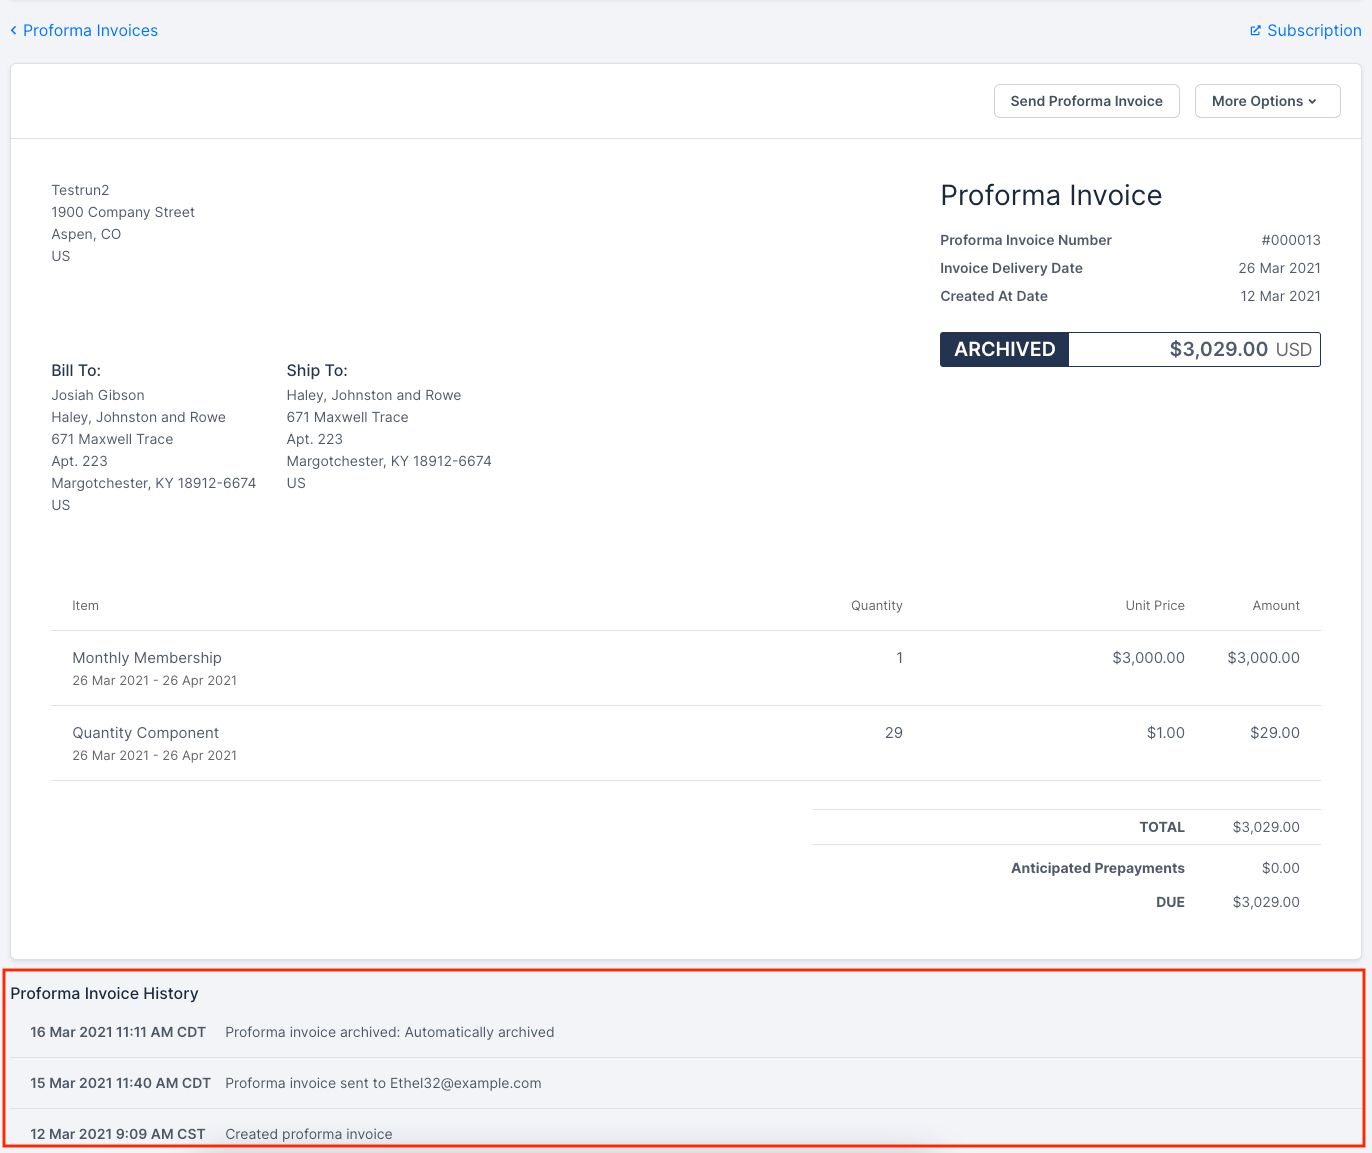Click the automatically archived history entry

pos(389,1032)
